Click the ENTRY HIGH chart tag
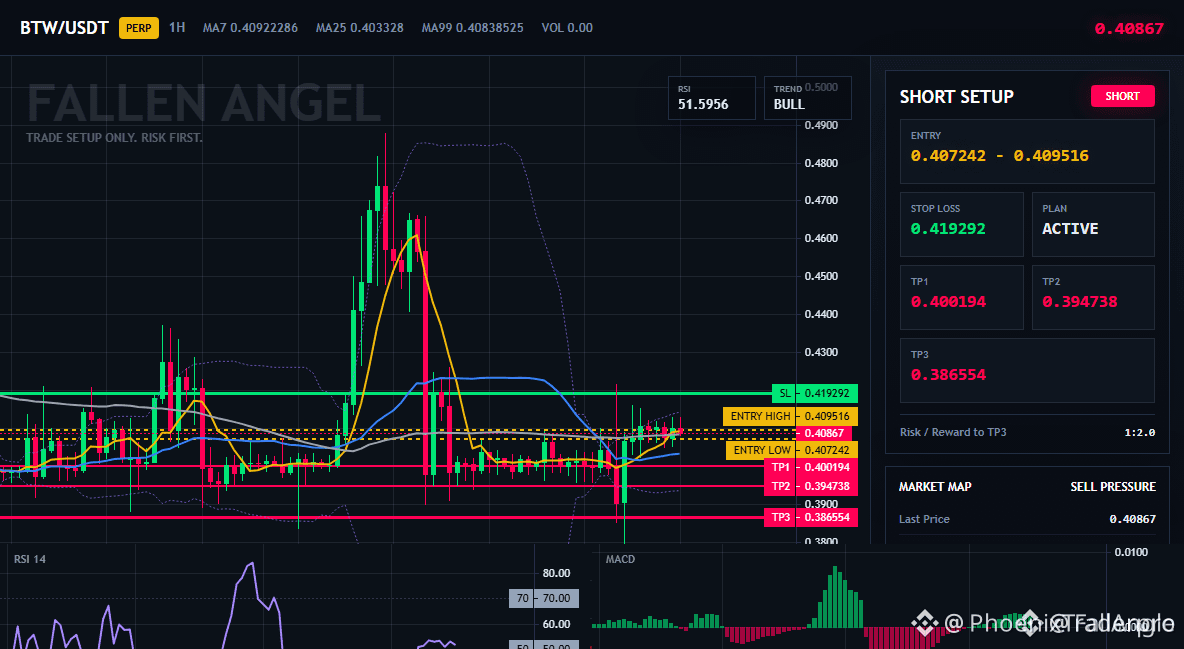The width and height of the screenshot is (1184, 649). [790, 416]
